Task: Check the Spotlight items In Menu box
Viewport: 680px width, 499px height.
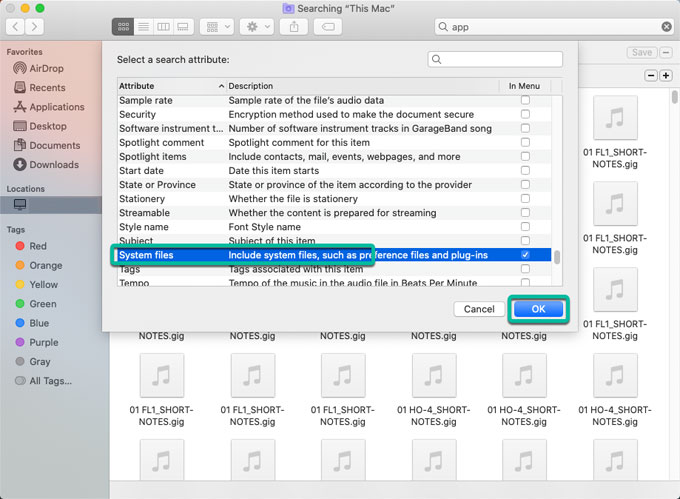Action: (x=525, y=157)
